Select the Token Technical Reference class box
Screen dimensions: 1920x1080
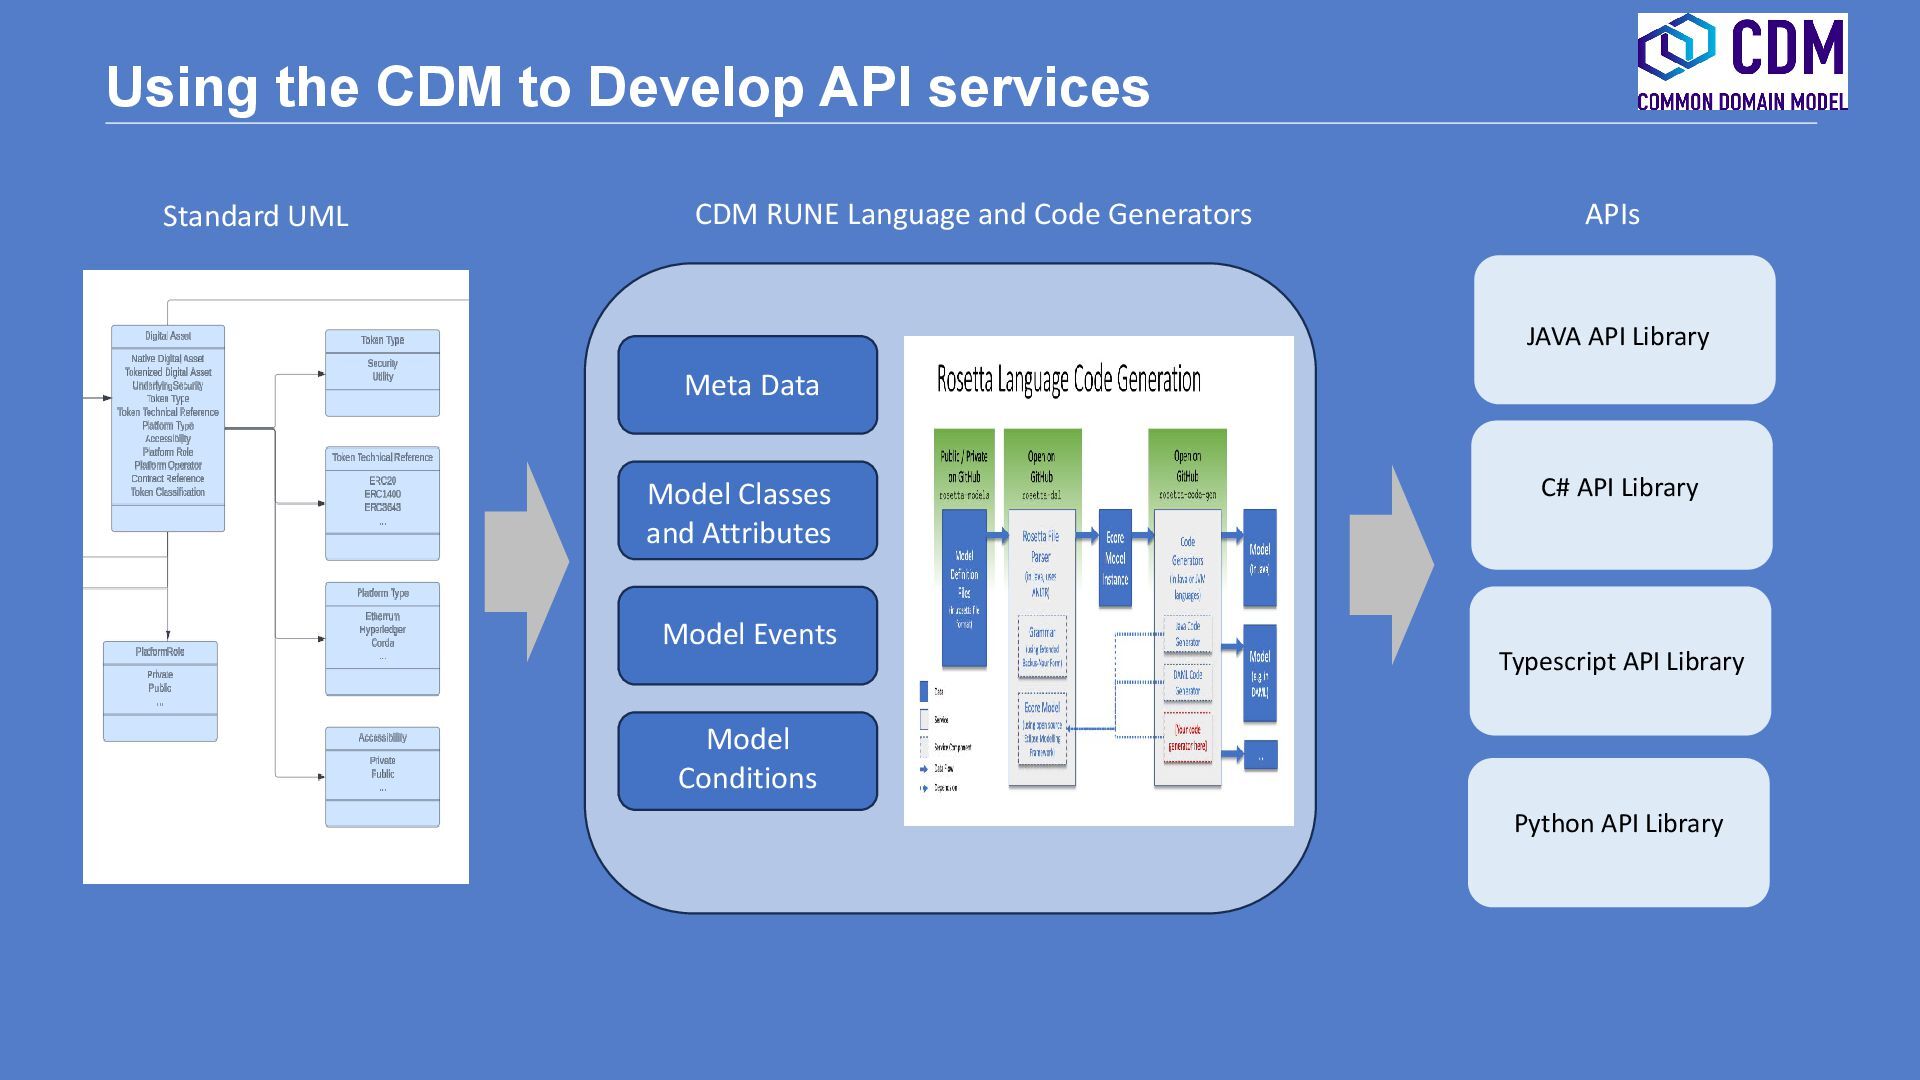point(382,503)
